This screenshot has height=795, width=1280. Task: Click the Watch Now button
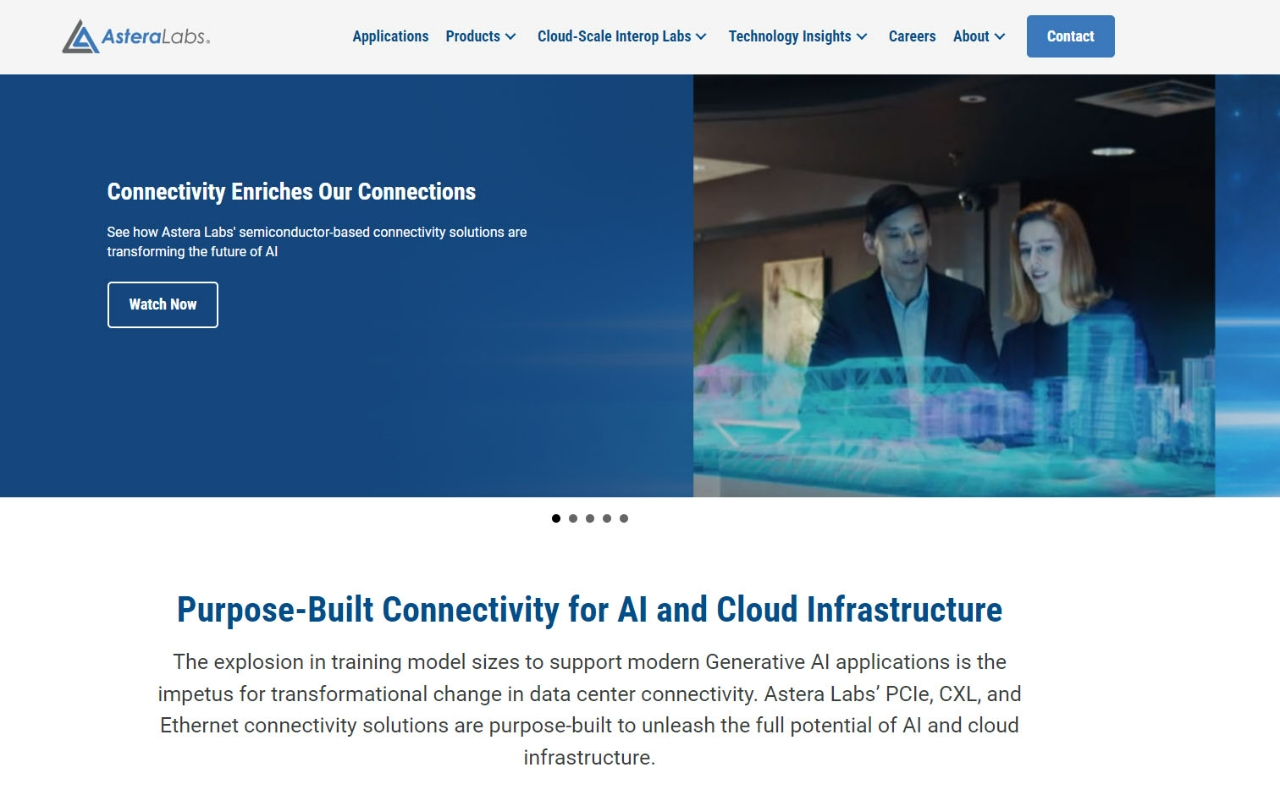(163, 304)
